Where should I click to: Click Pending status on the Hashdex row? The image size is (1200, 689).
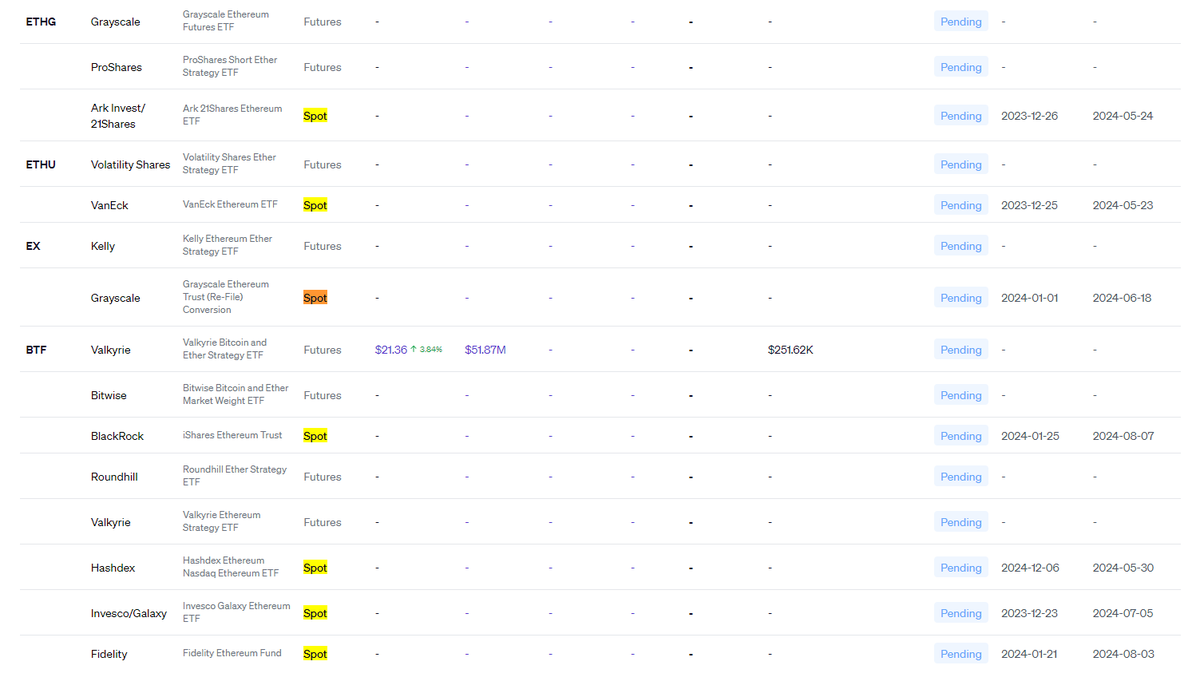960,567
